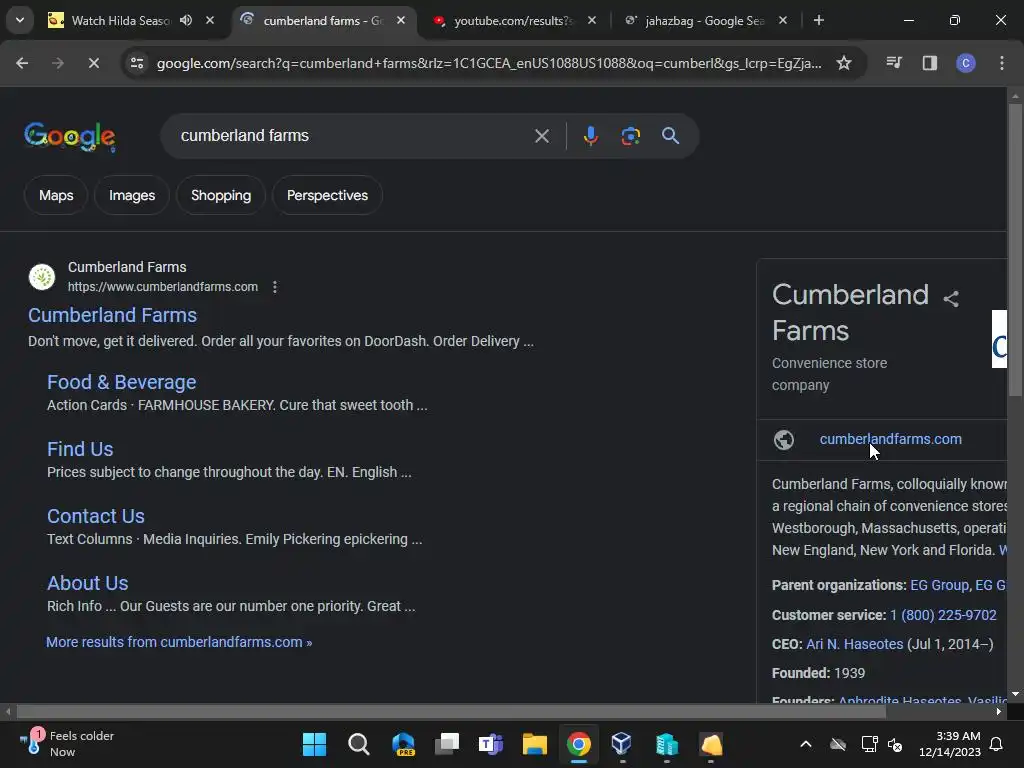Open Windows taskbar Search
This screenshot has height=768, width=1024.
359,744
